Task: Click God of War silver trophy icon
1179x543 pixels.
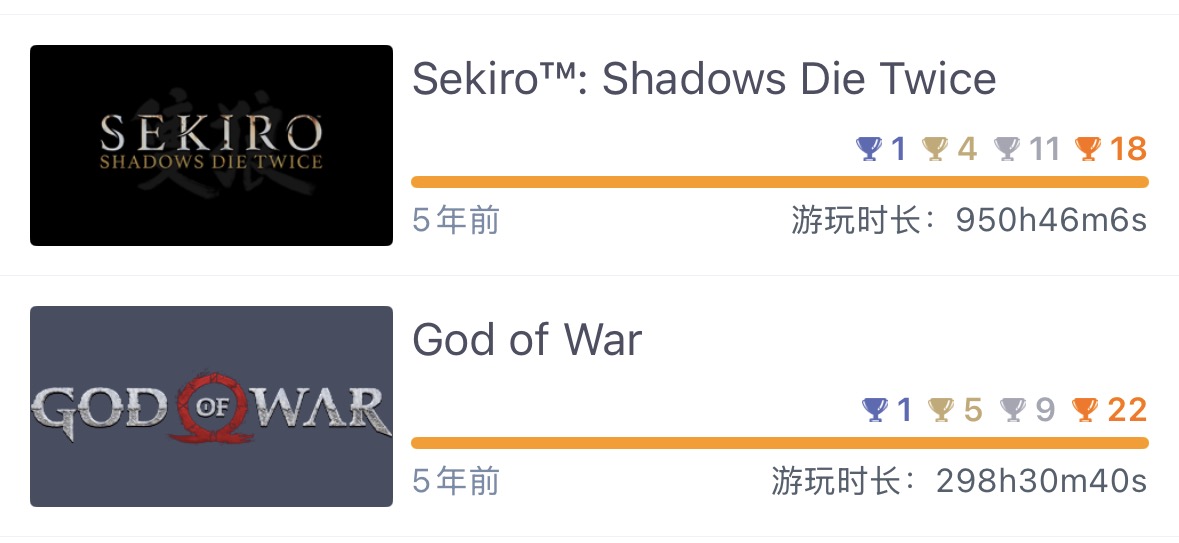Action: [1013, 410]
